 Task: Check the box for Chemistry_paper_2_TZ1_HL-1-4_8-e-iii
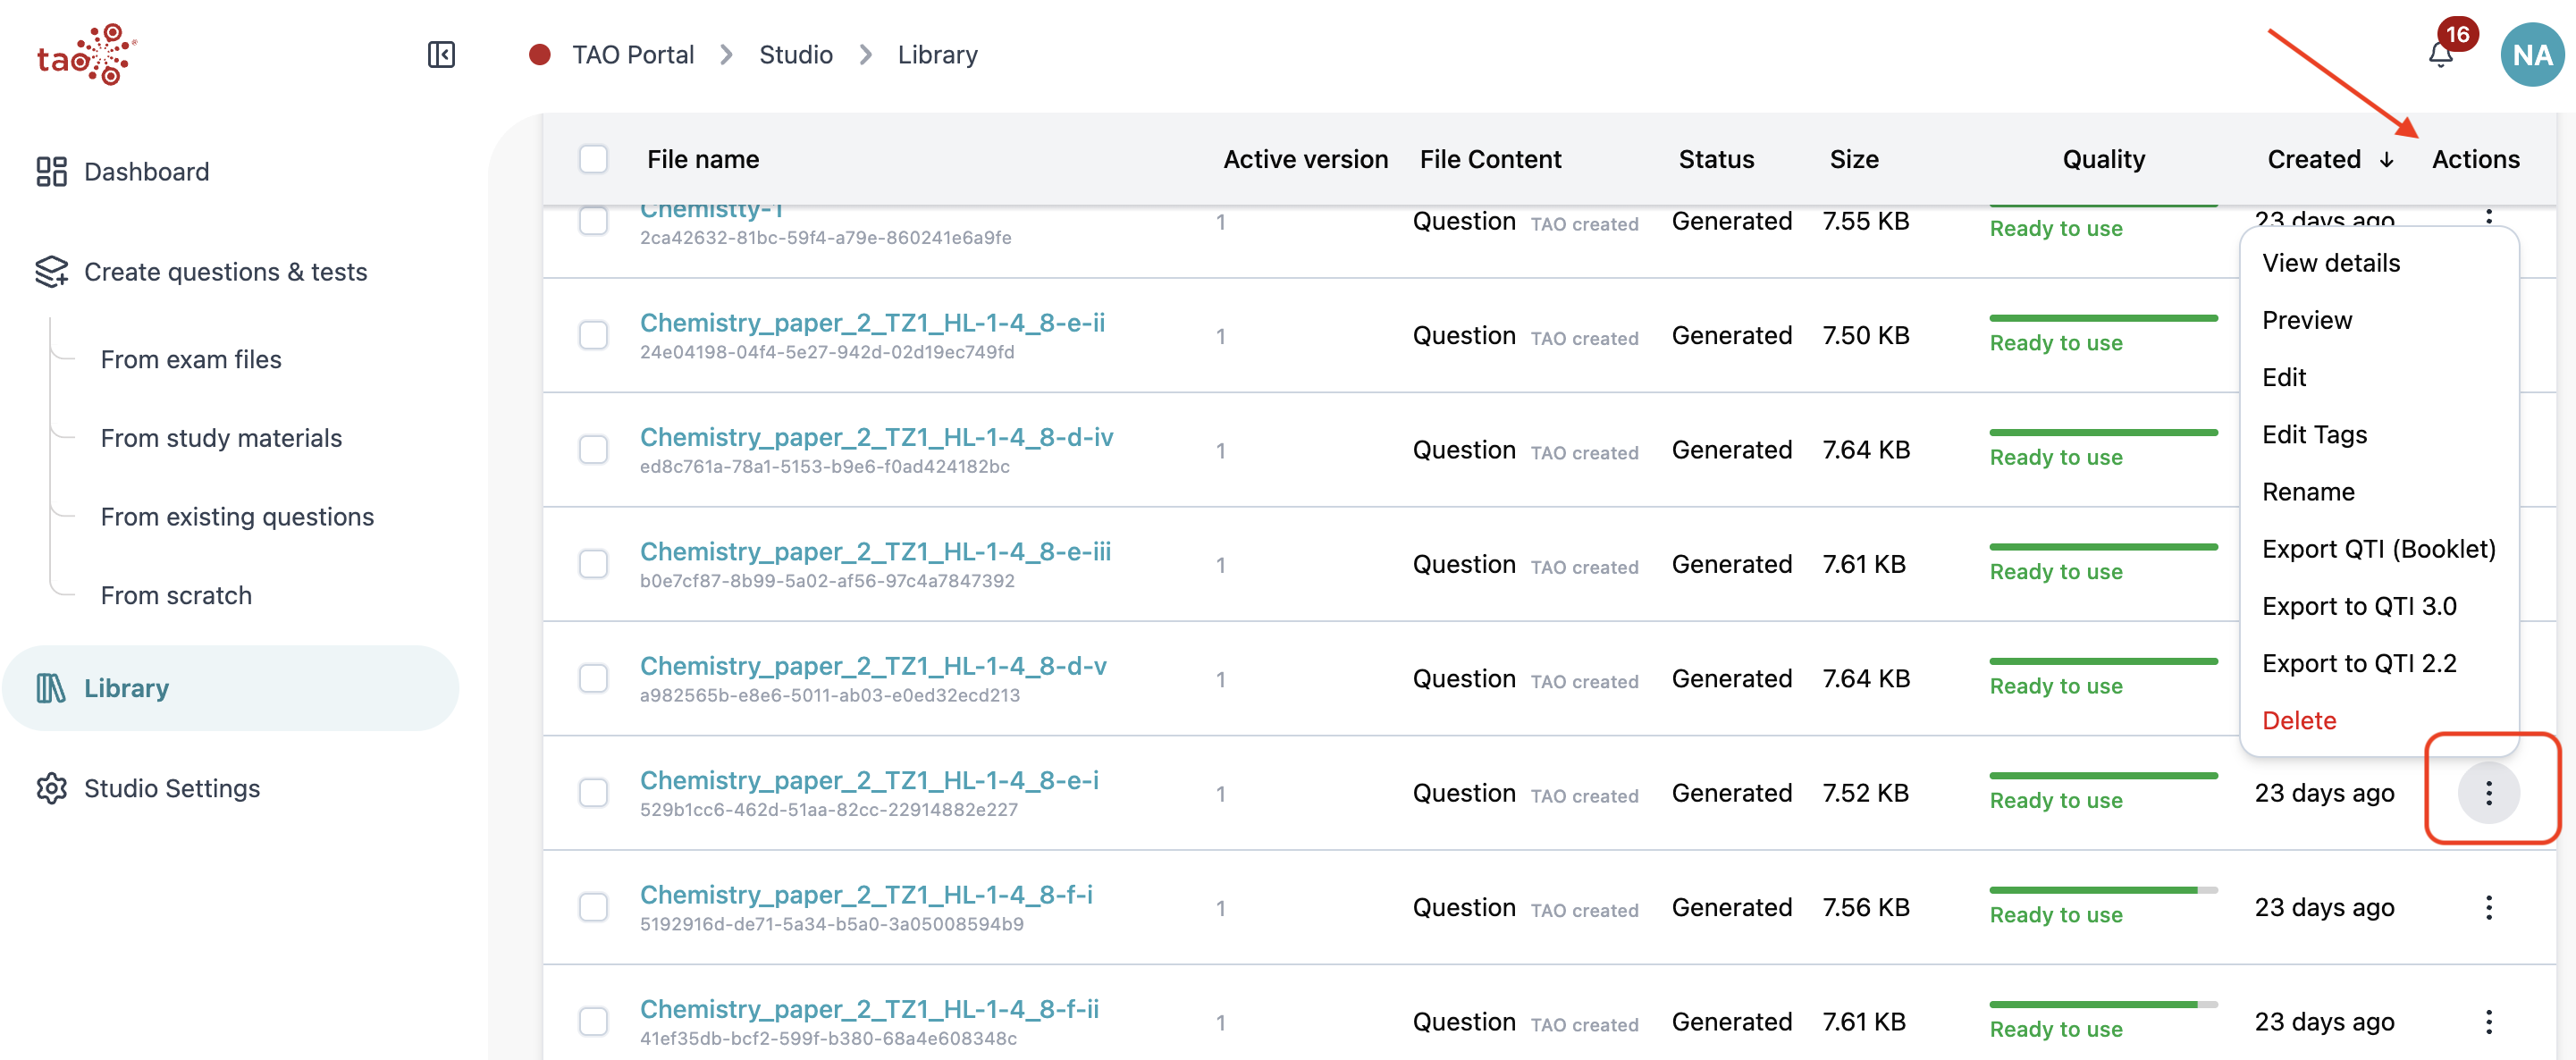(x=593, y=564)
